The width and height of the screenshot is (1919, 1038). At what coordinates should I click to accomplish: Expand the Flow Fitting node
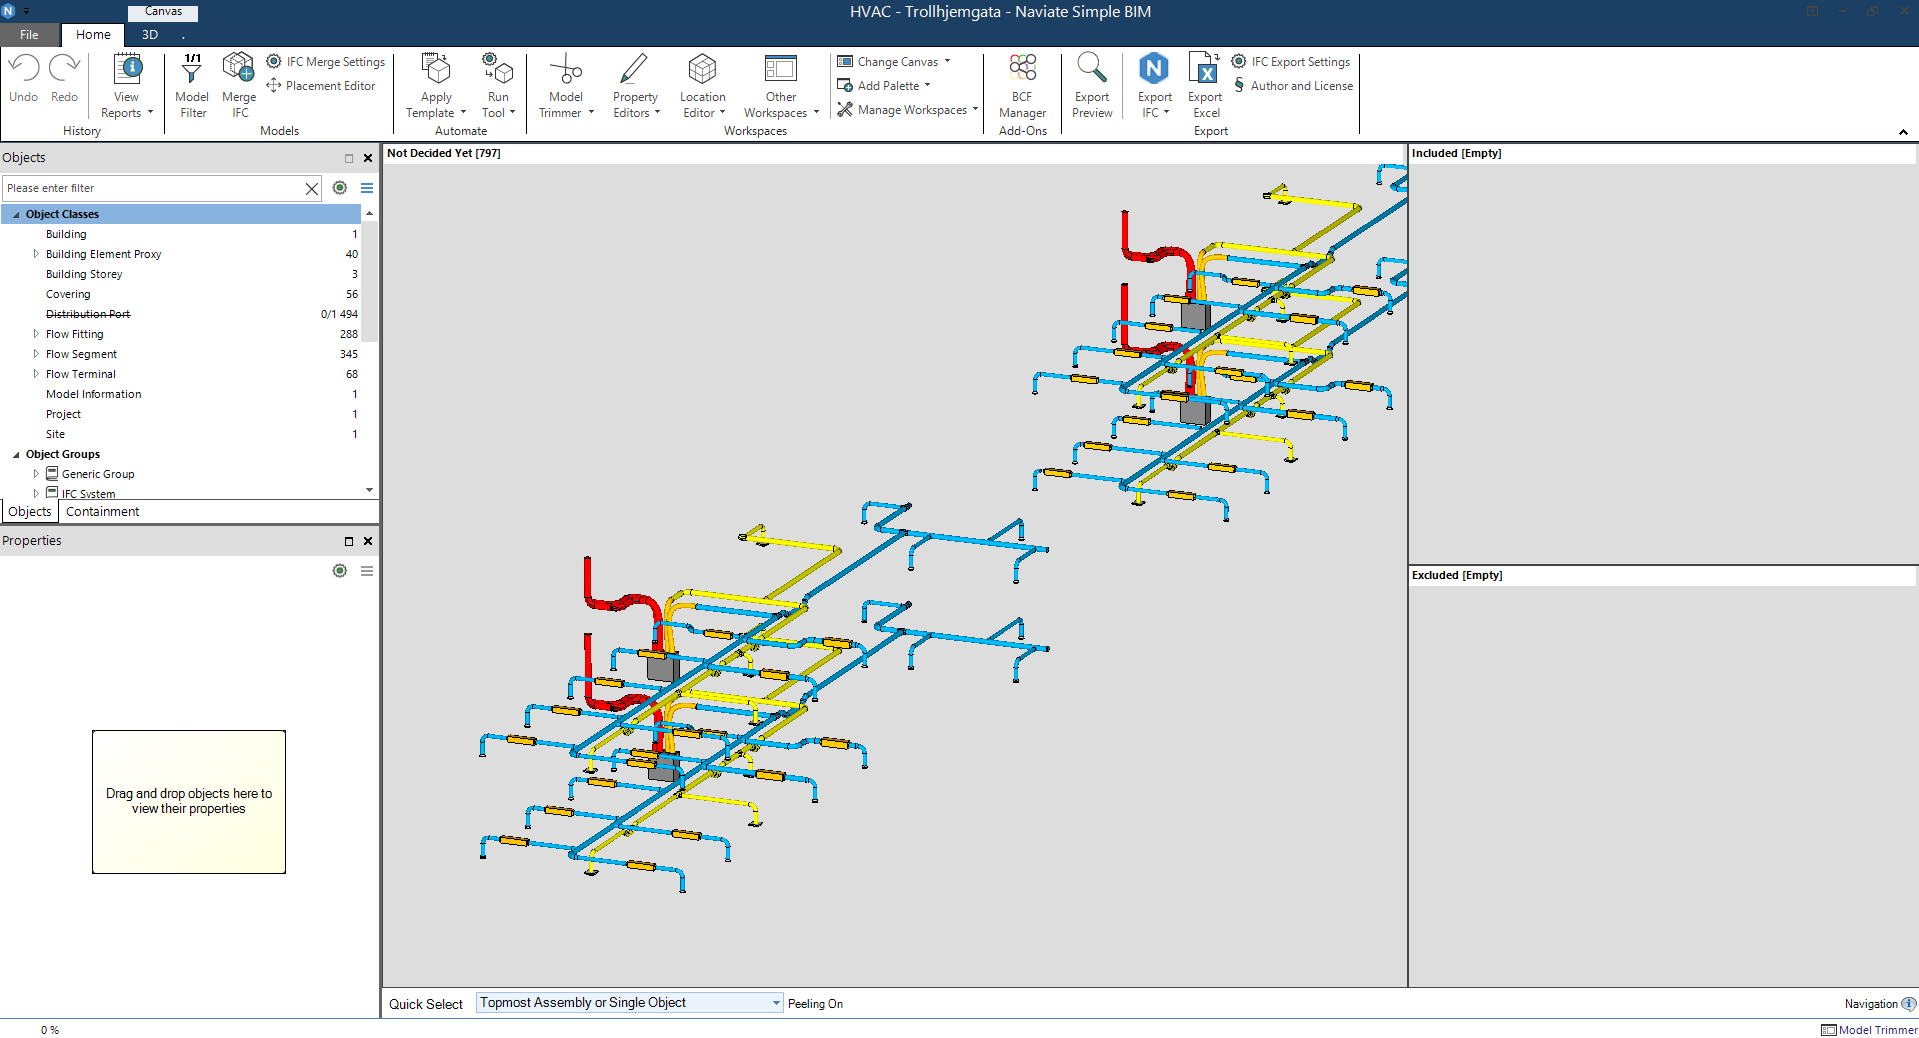click(36, 333)
